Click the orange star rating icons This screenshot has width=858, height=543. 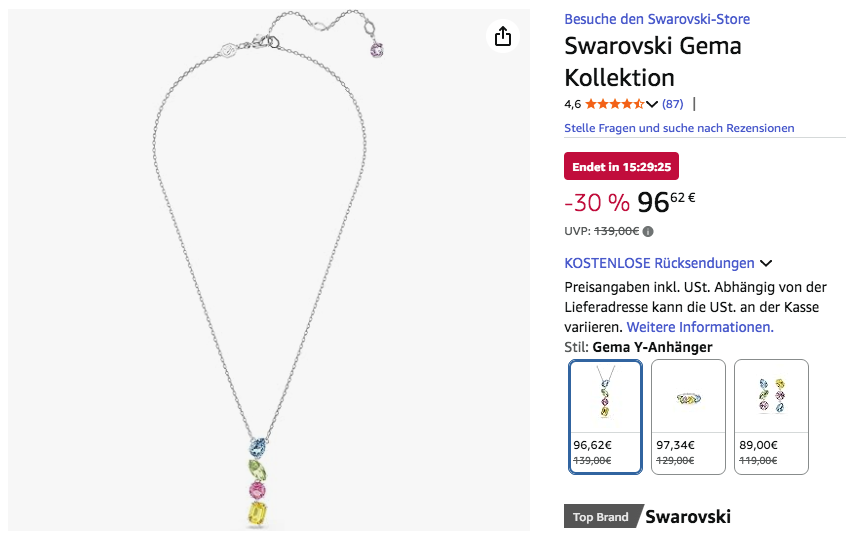pyautogui.click(x=614, y=104)
